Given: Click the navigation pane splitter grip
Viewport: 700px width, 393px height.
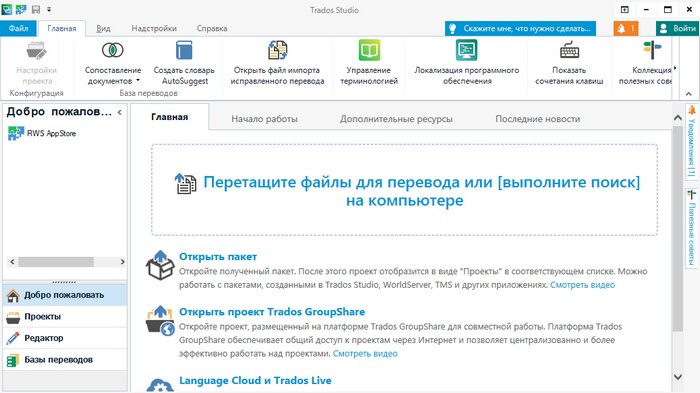Looking at the screenshot, I should [64, 282].
